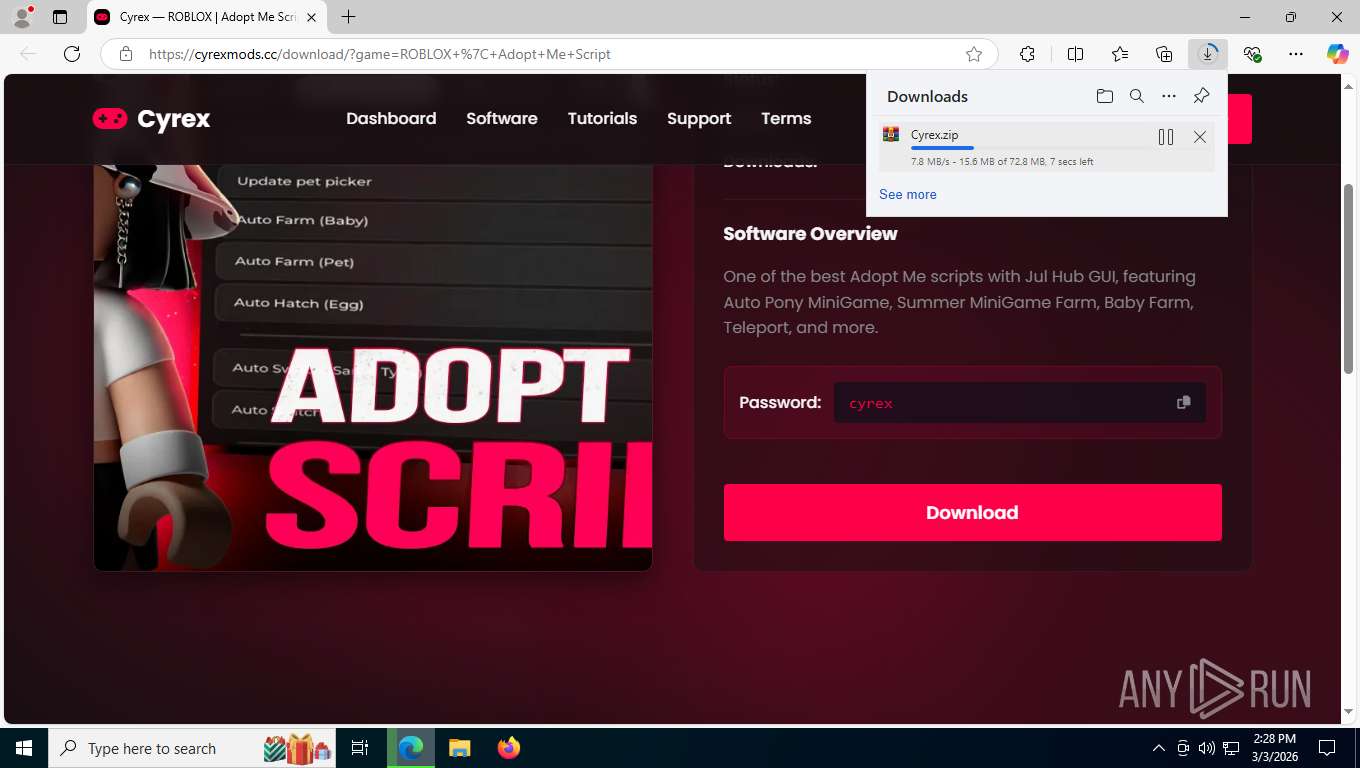
Task: Open Edge Settings and more menu
Action: pyautogui.click(x=1296, y=54)
